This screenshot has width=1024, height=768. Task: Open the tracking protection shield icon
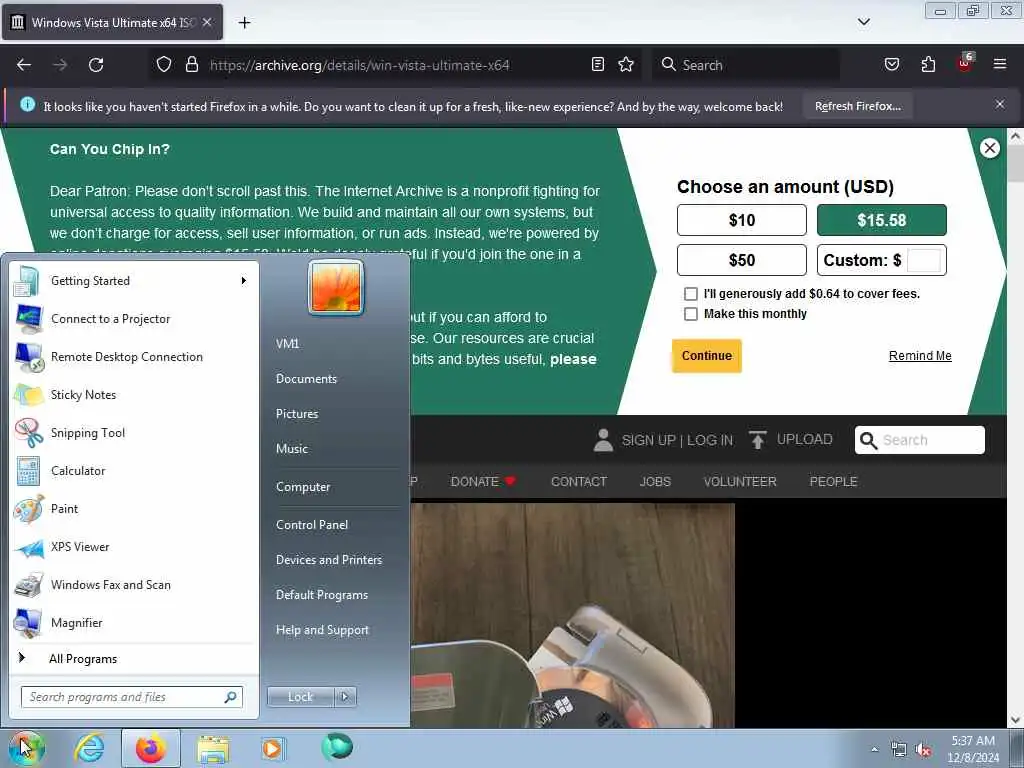164,65
